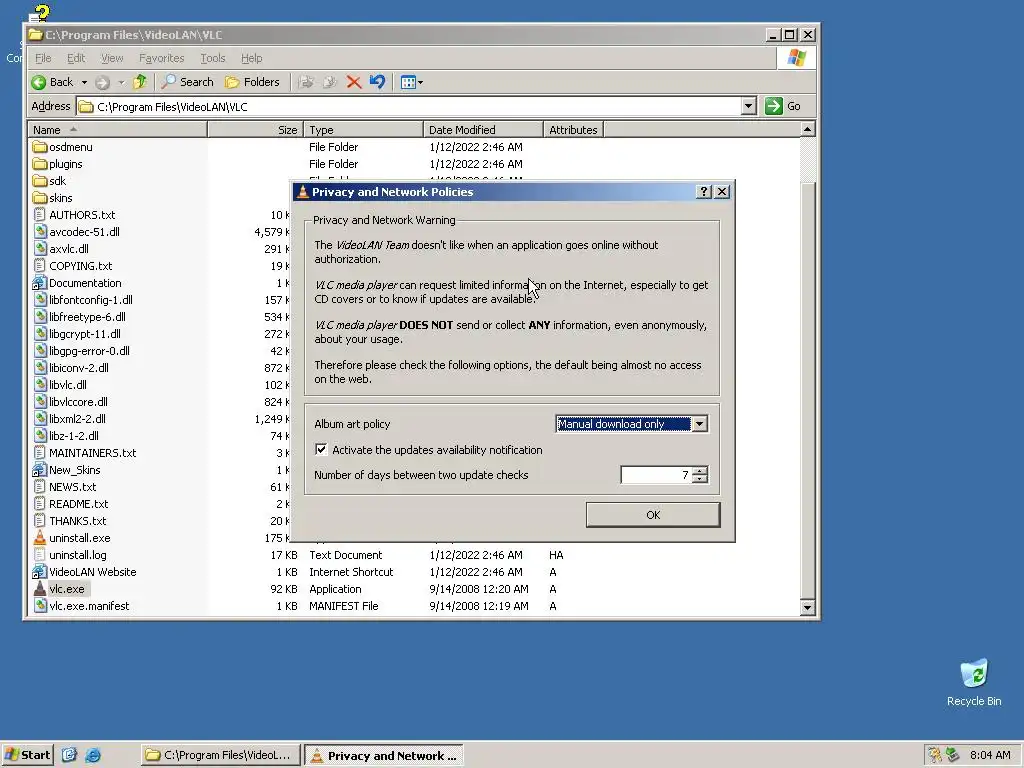Select the skins folder icon
Image resolution: width=1024 pixels, height=768 pixels.
[40, 198]
